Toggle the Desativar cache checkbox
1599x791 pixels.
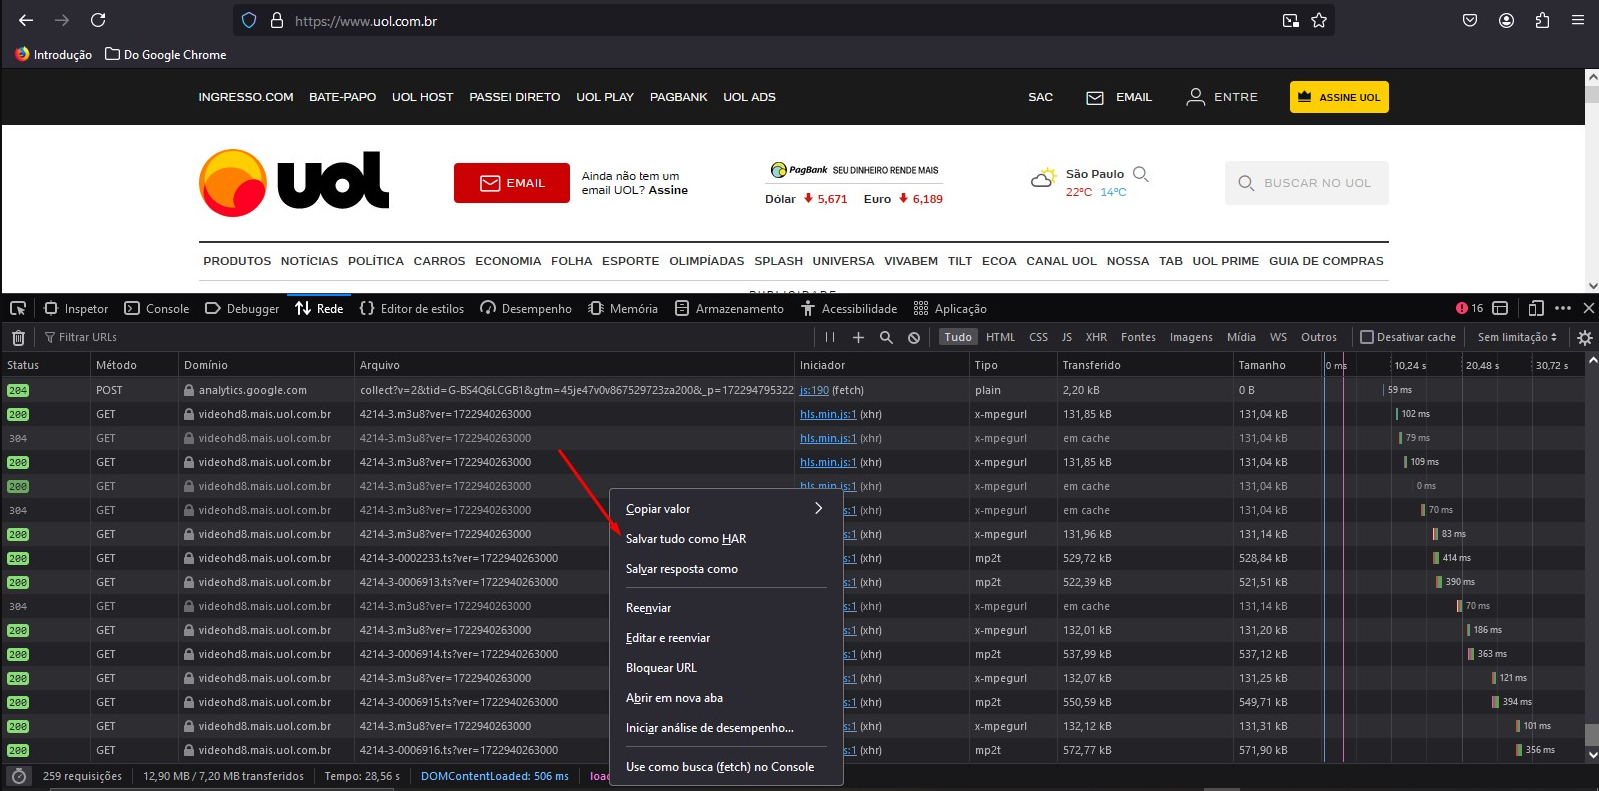[1367, 337]
